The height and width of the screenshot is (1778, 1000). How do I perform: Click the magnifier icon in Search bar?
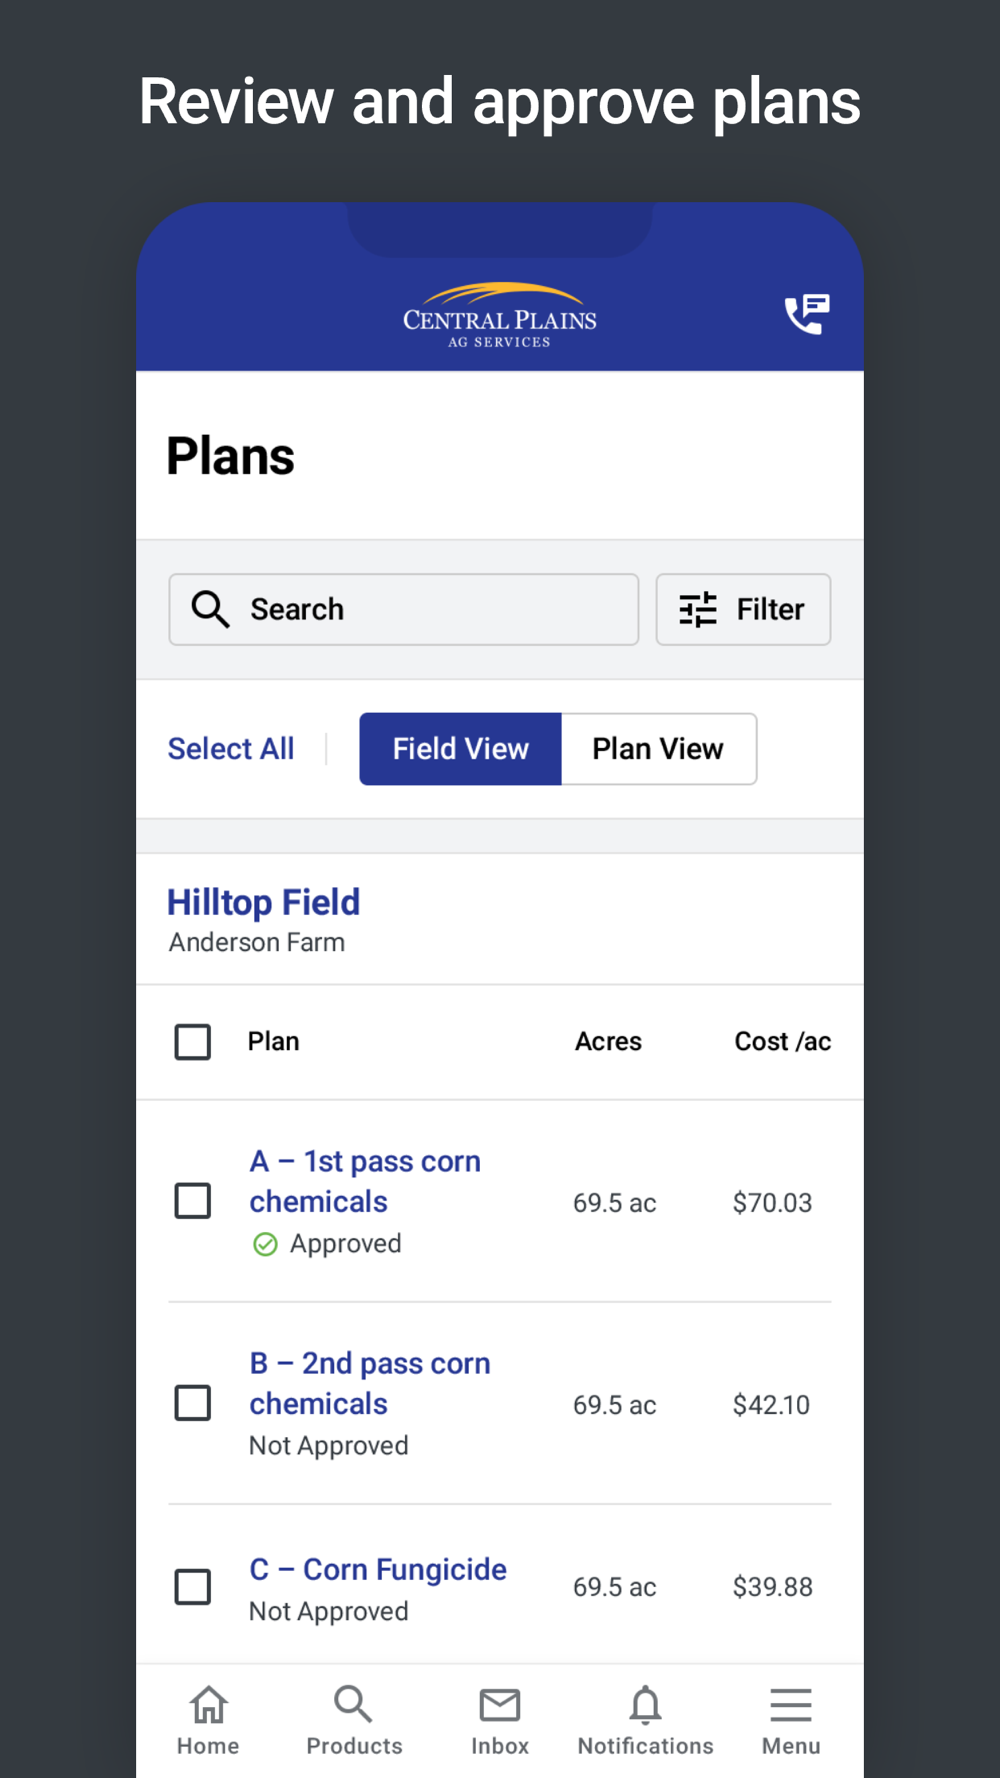(210, 608)
